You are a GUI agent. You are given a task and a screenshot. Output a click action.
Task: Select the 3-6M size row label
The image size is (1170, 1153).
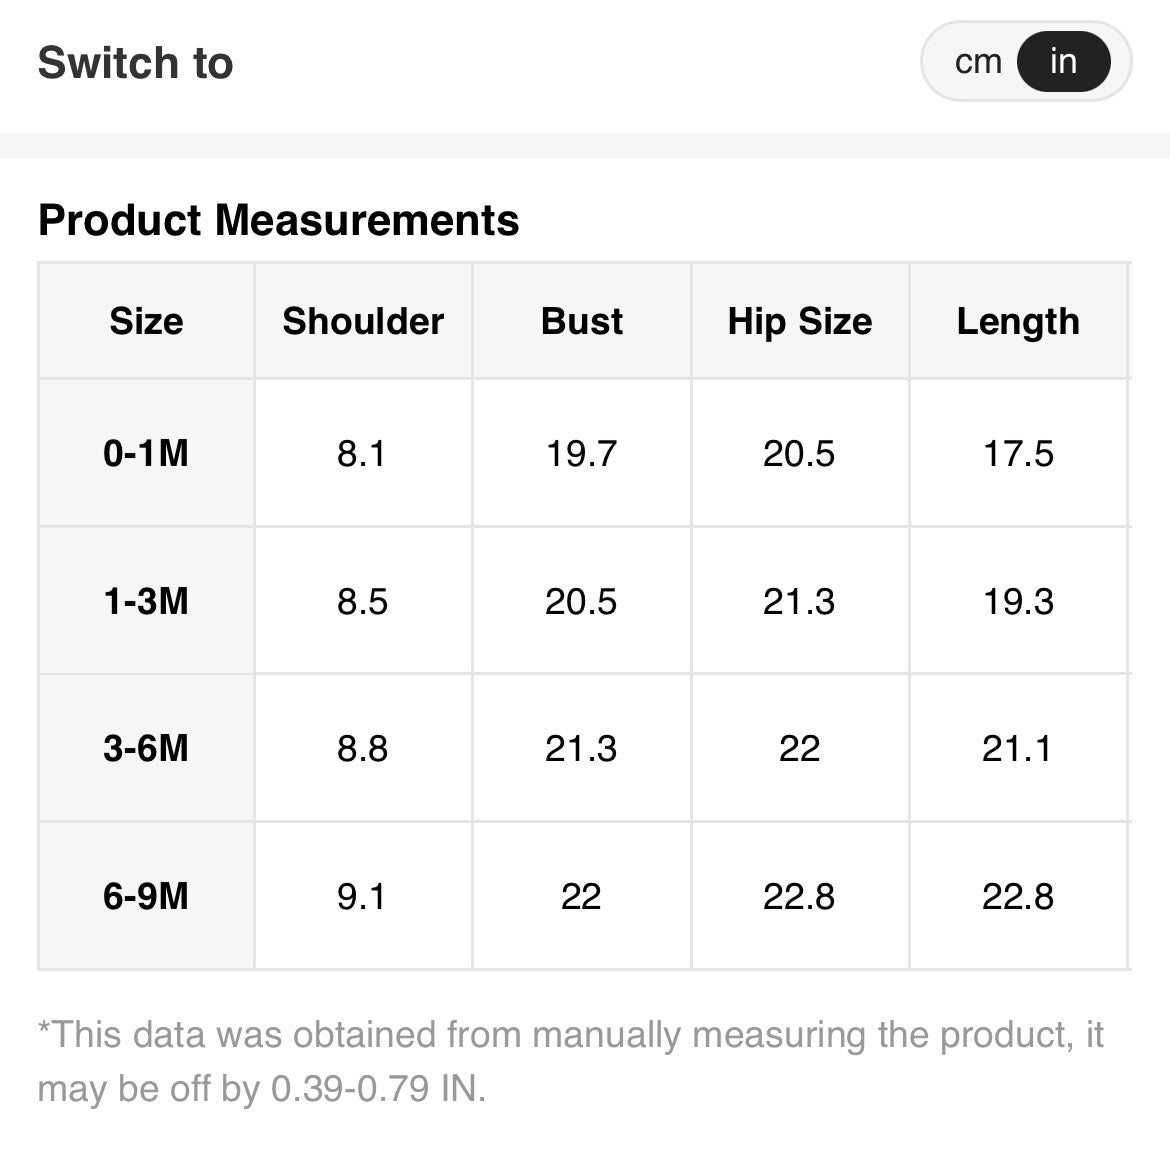click(x=146, y=748)
